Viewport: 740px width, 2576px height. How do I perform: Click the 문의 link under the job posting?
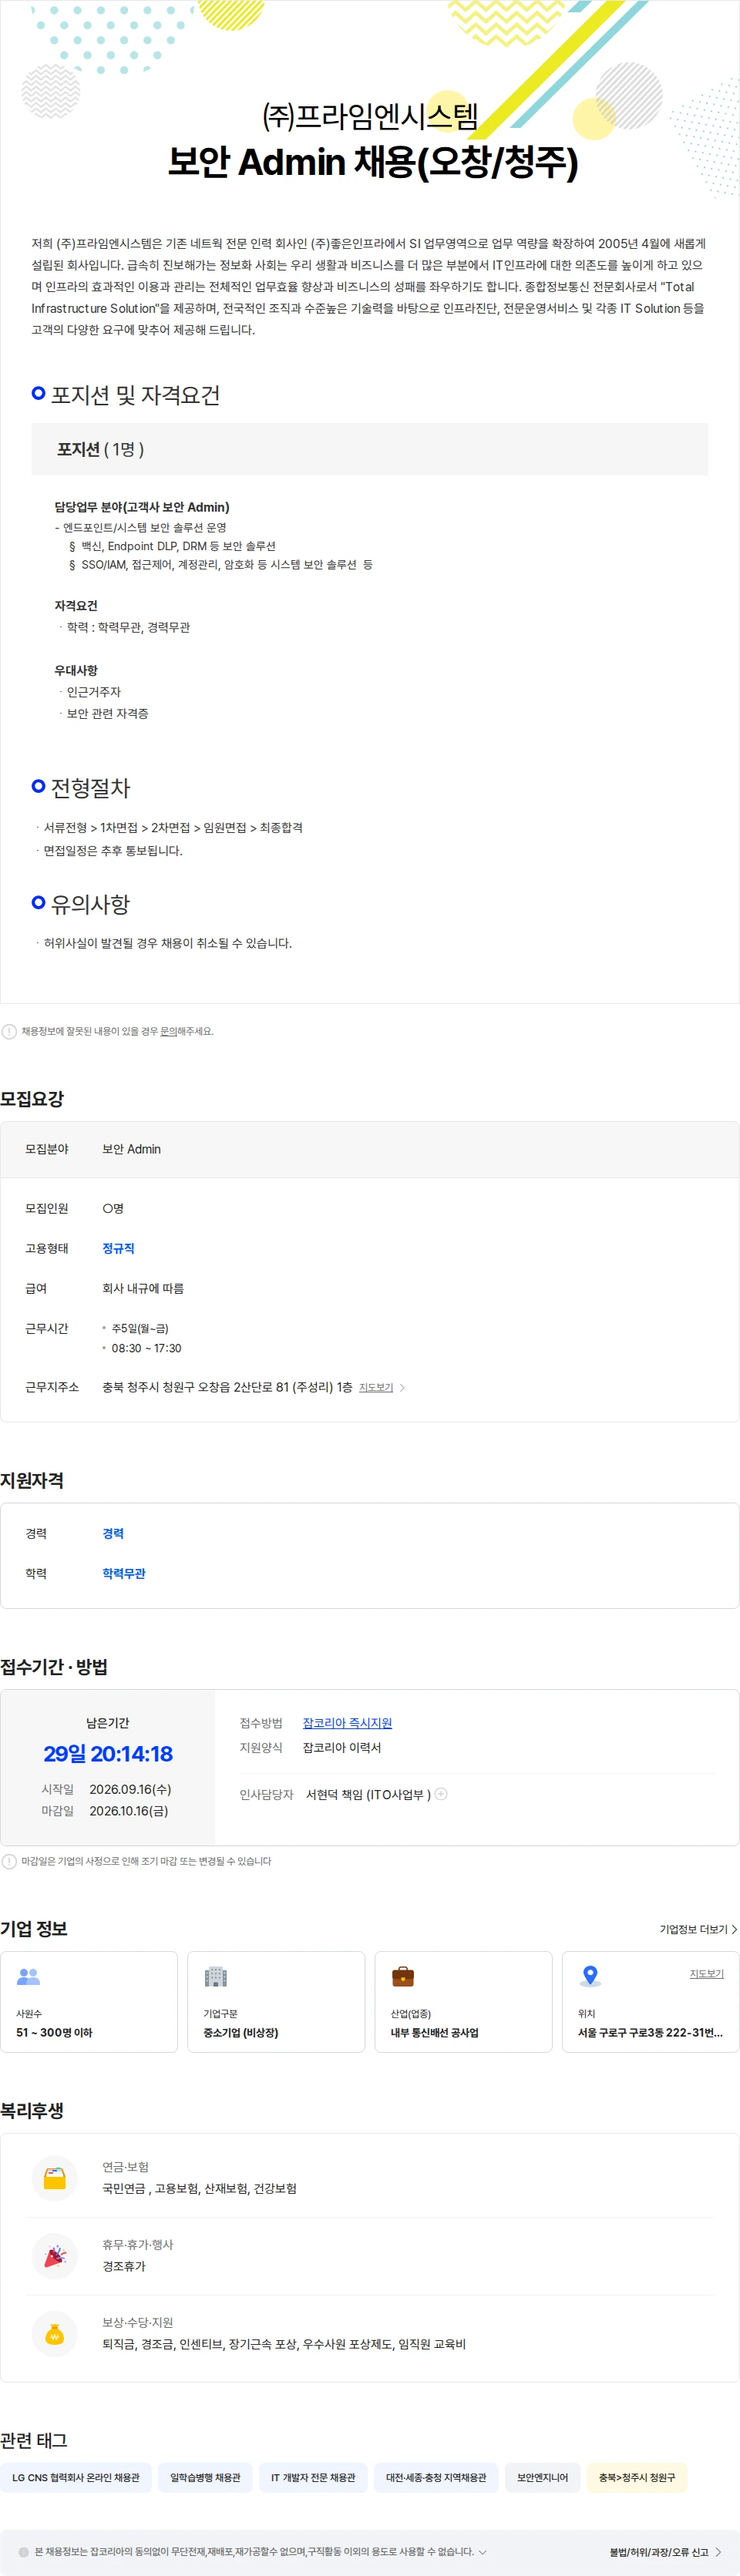[x=168, y=1031]
